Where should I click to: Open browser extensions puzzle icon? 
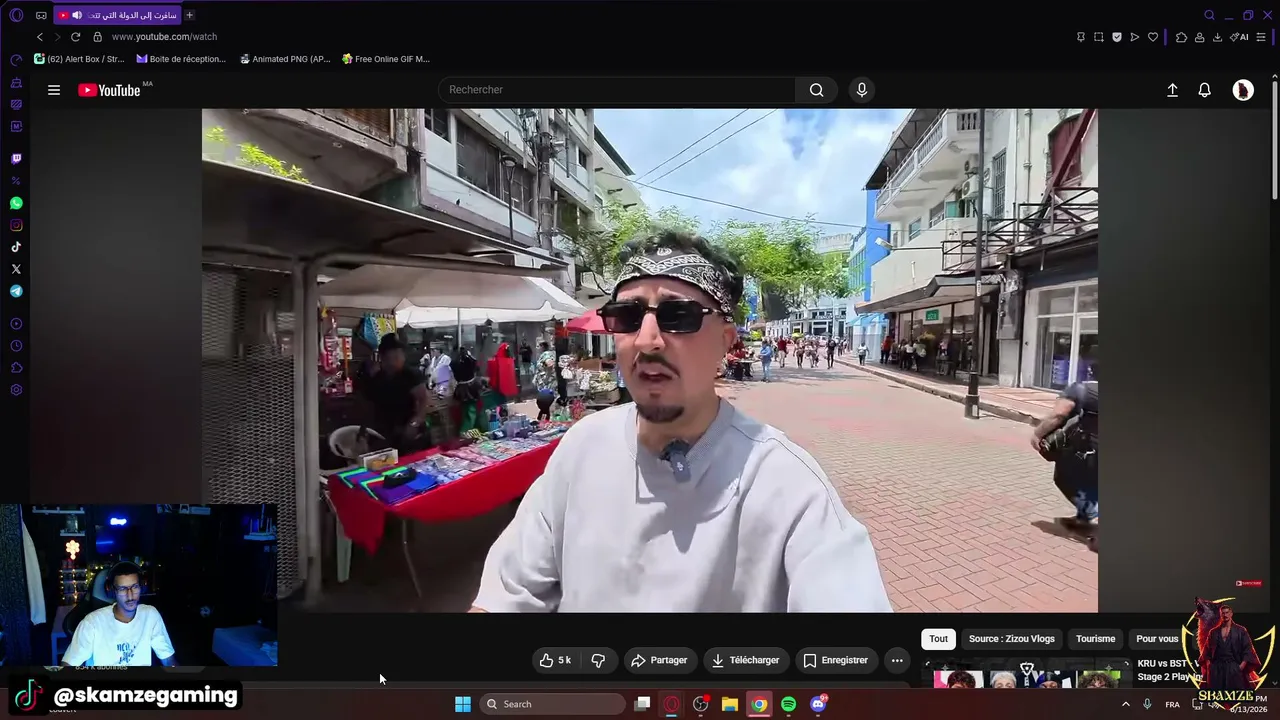1181,37
